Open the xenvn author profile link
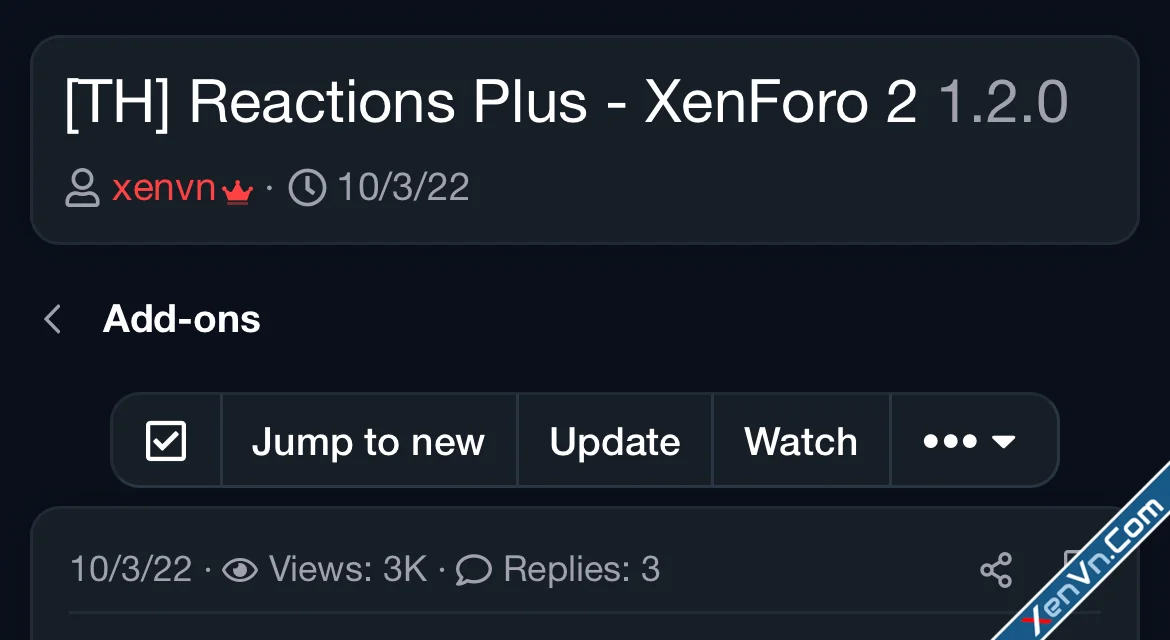 [x=164, y=188]
